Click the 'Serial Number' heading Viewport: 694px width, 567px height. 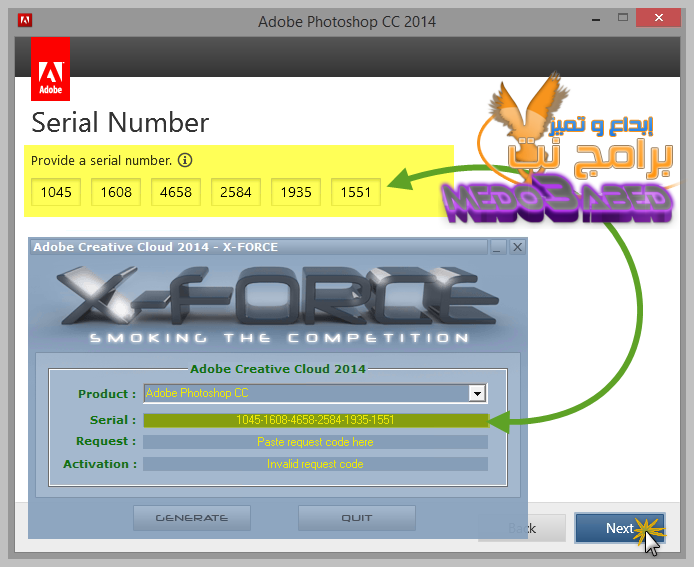pos(120,123)
